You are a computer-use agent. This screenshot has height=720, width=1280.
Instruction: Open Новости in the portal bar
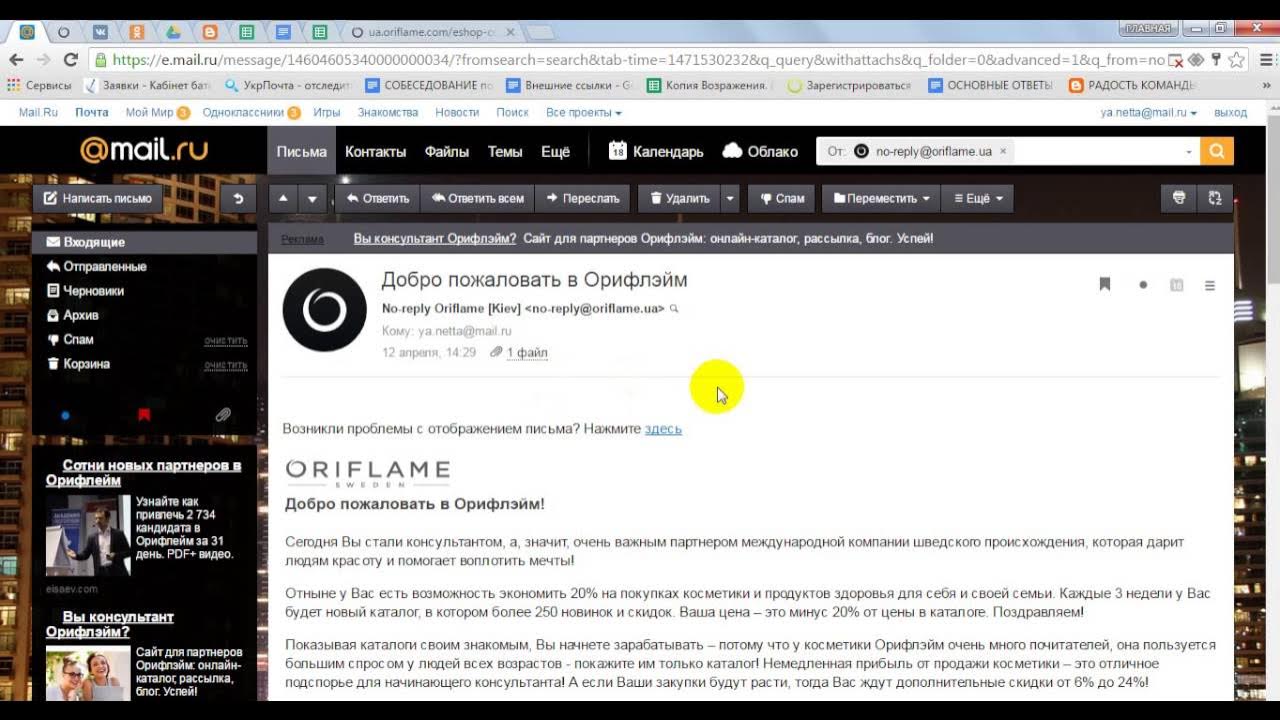[x=457, y=112]
